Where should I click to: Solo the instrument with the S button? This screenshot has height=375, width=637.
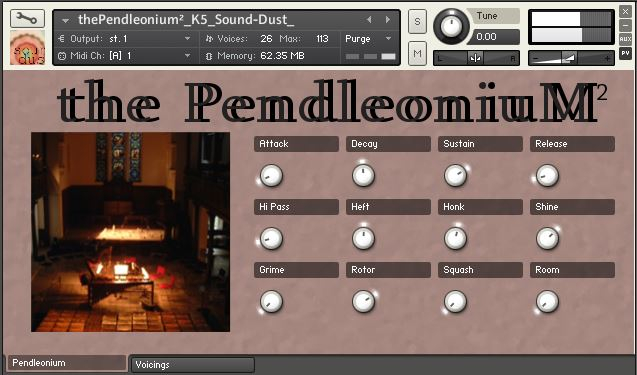click(x=417, y=22)
